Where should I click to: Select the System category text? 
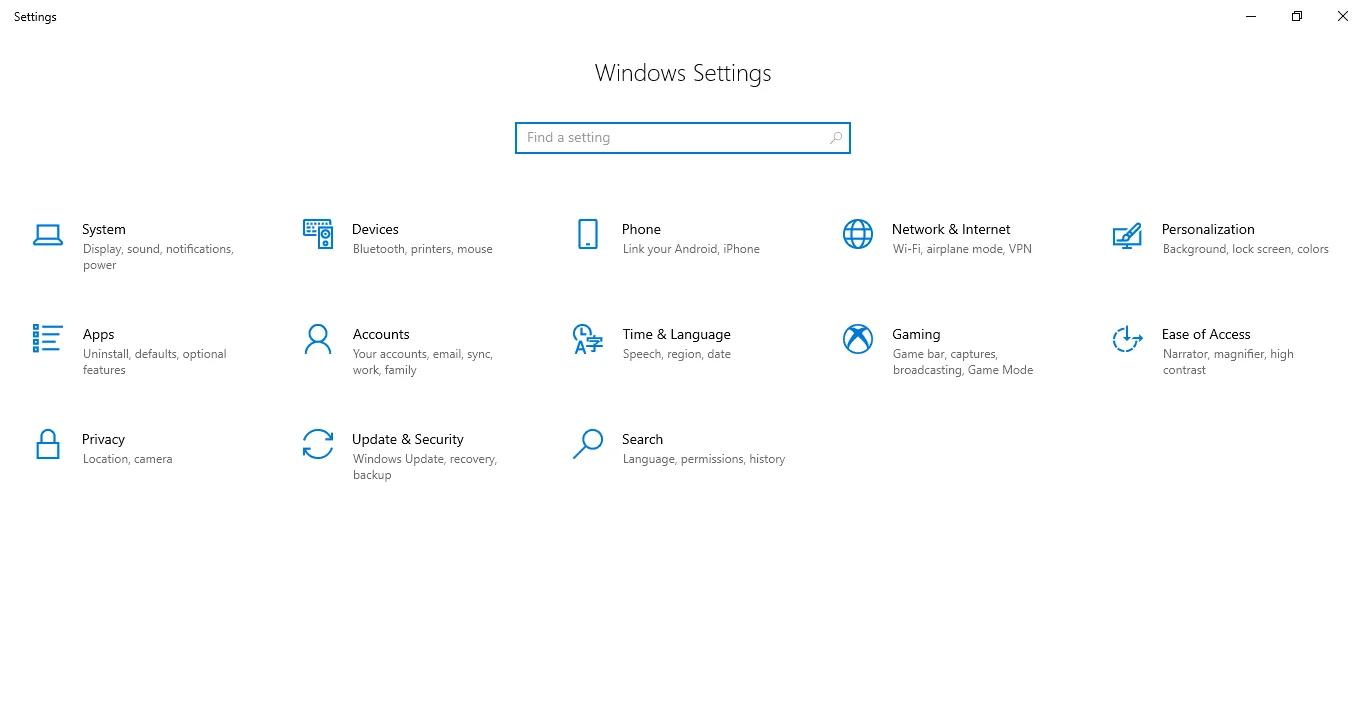(104, 229)
